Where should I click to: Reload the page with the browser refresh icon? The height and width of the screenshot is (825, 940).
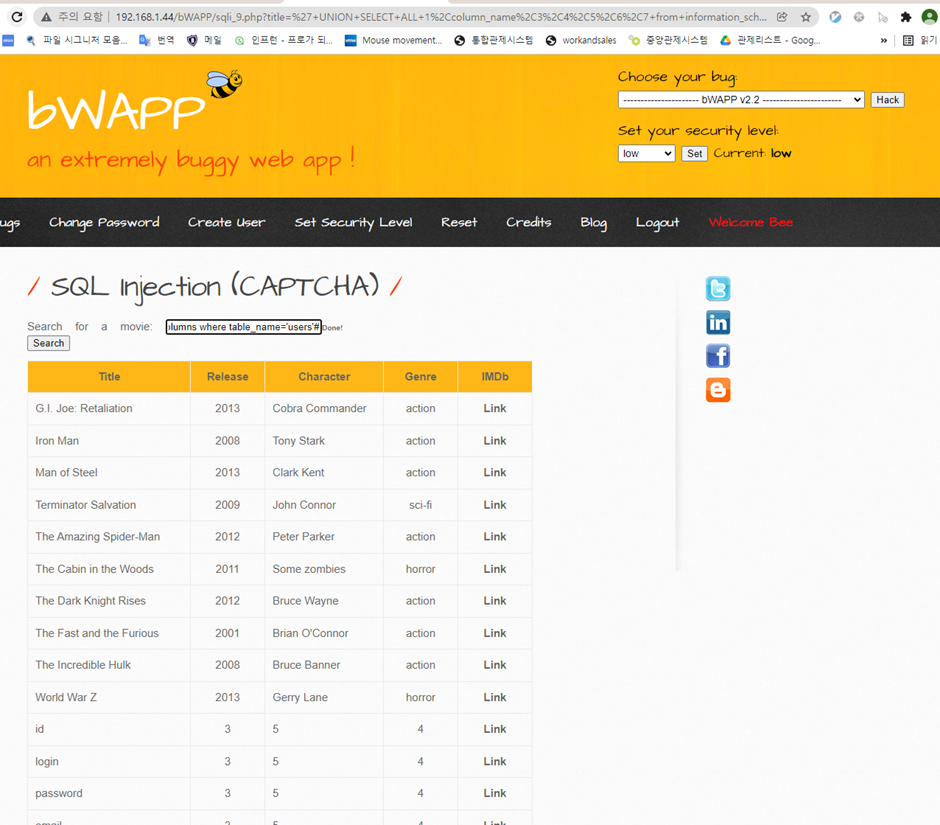[x=17, y=17]
